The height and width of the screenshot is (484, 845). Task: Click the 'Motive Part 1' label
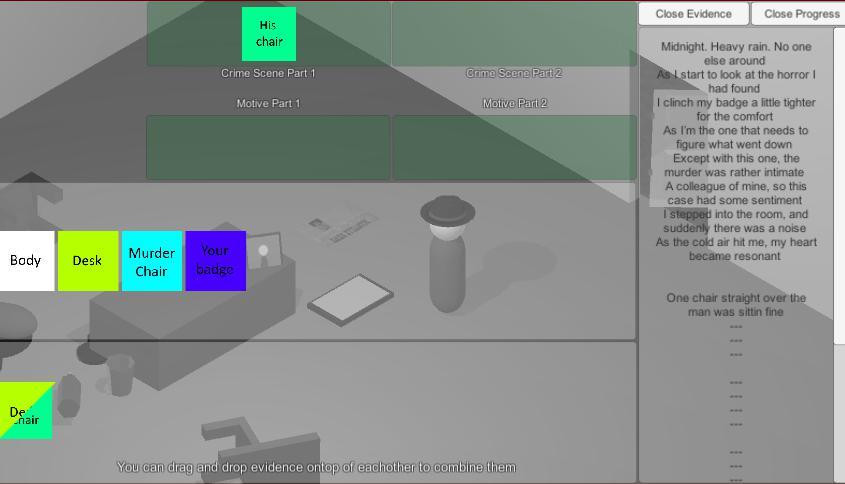pos(268,103)
